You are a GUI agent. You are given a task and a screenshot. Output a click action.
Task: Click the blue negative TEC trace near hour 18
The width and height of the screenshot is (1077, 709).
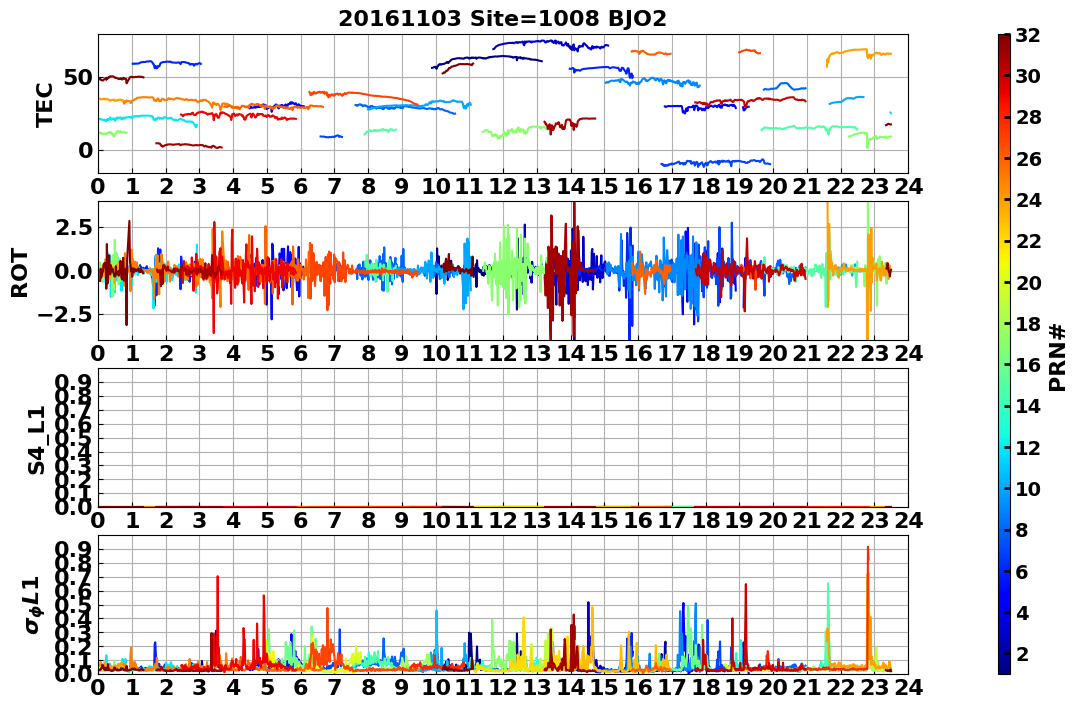(x=715, y=163)
